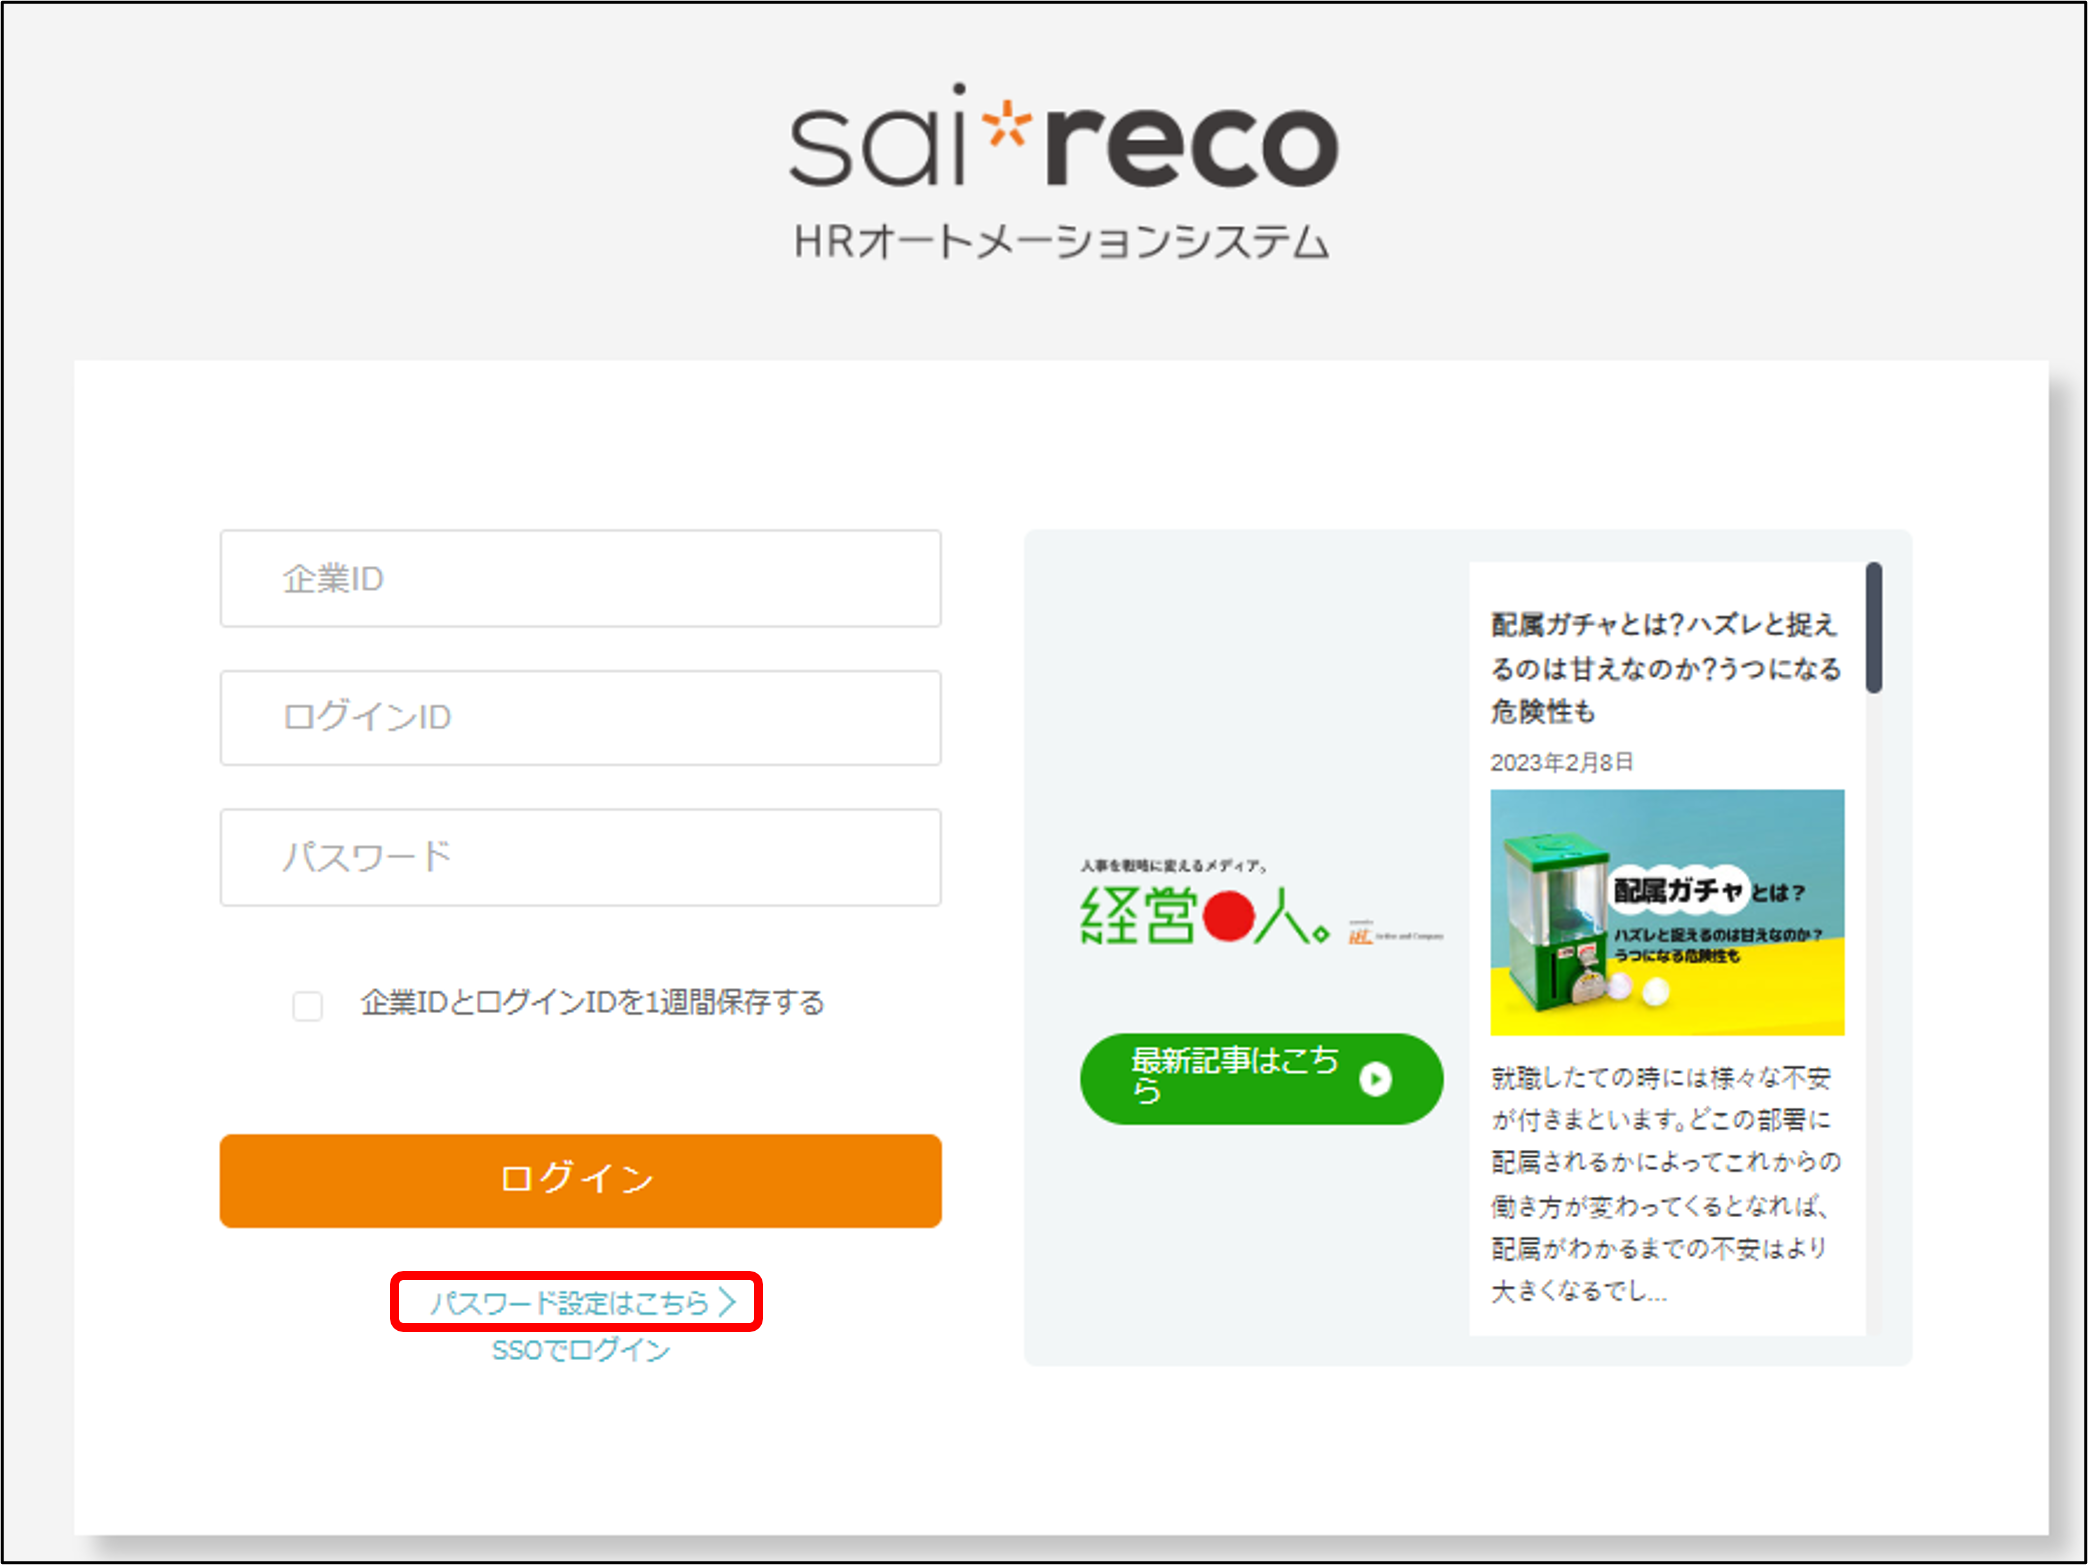Click into the ログインID field

point(580,718)
